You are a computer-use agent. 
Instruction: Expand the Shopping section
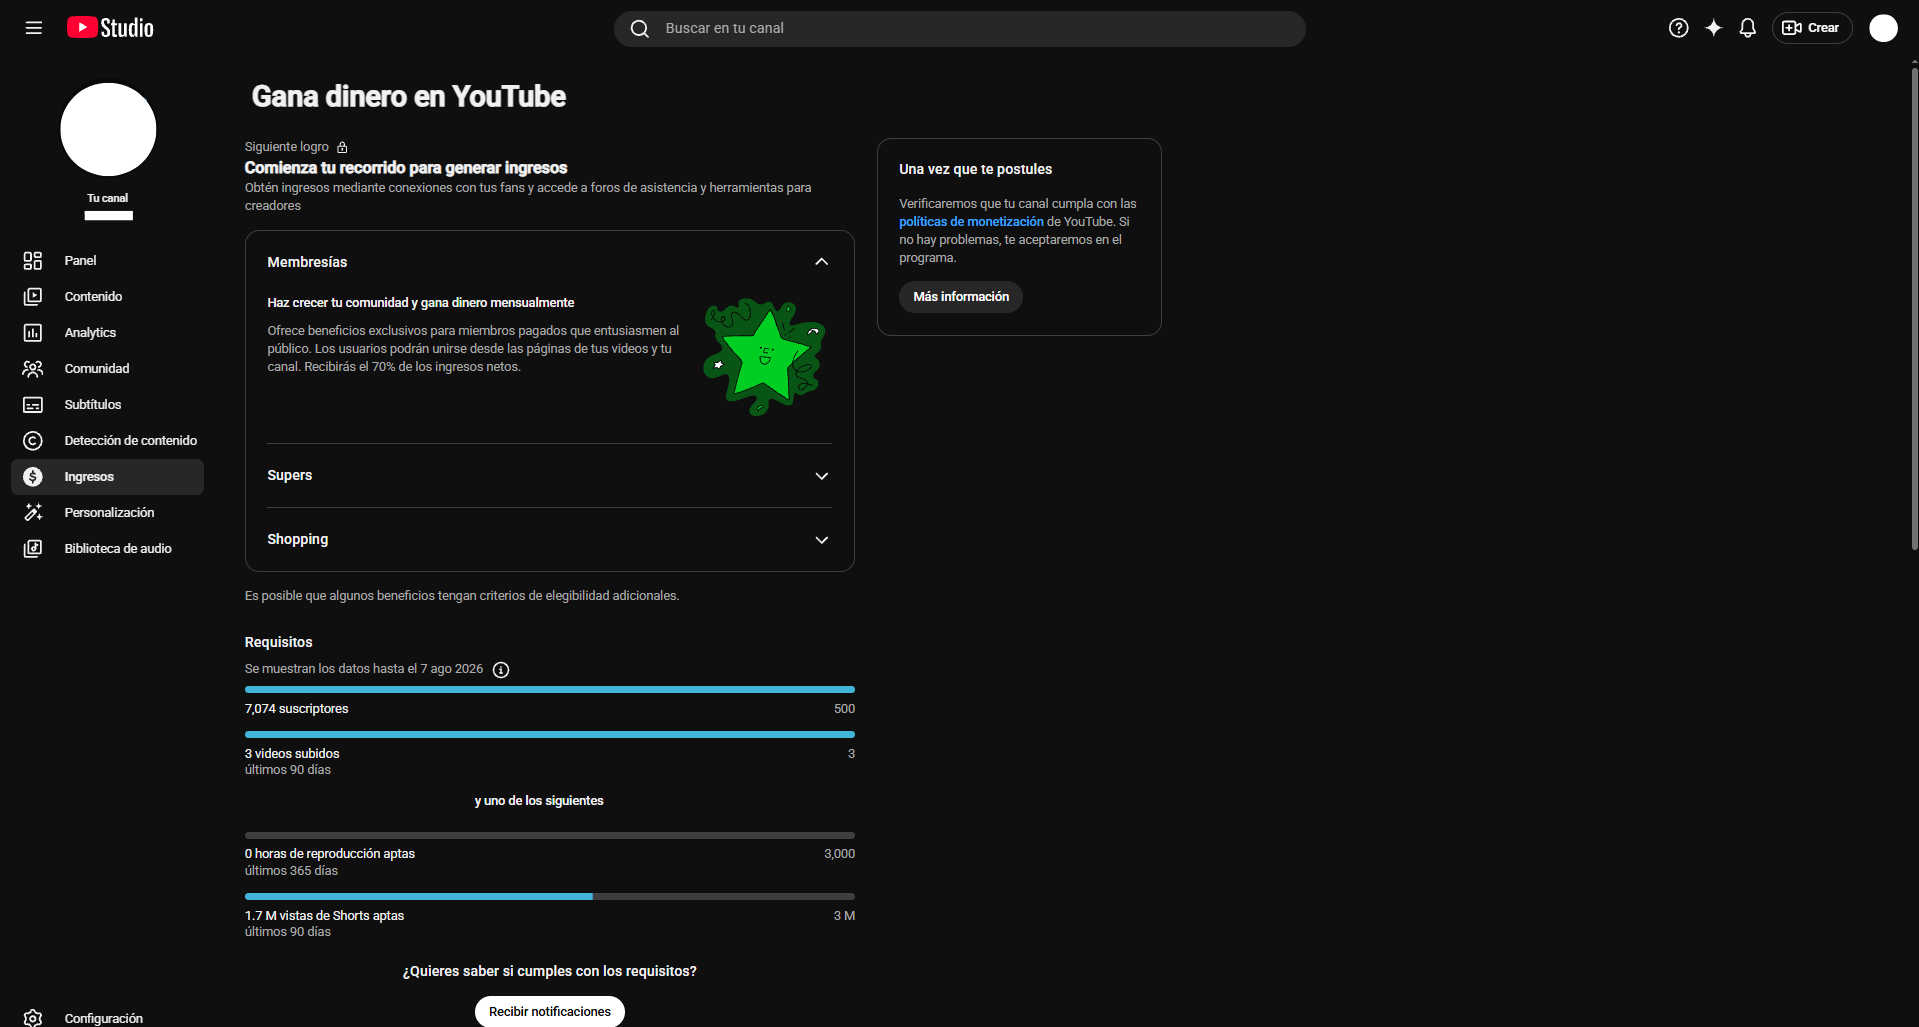(822, 540)
